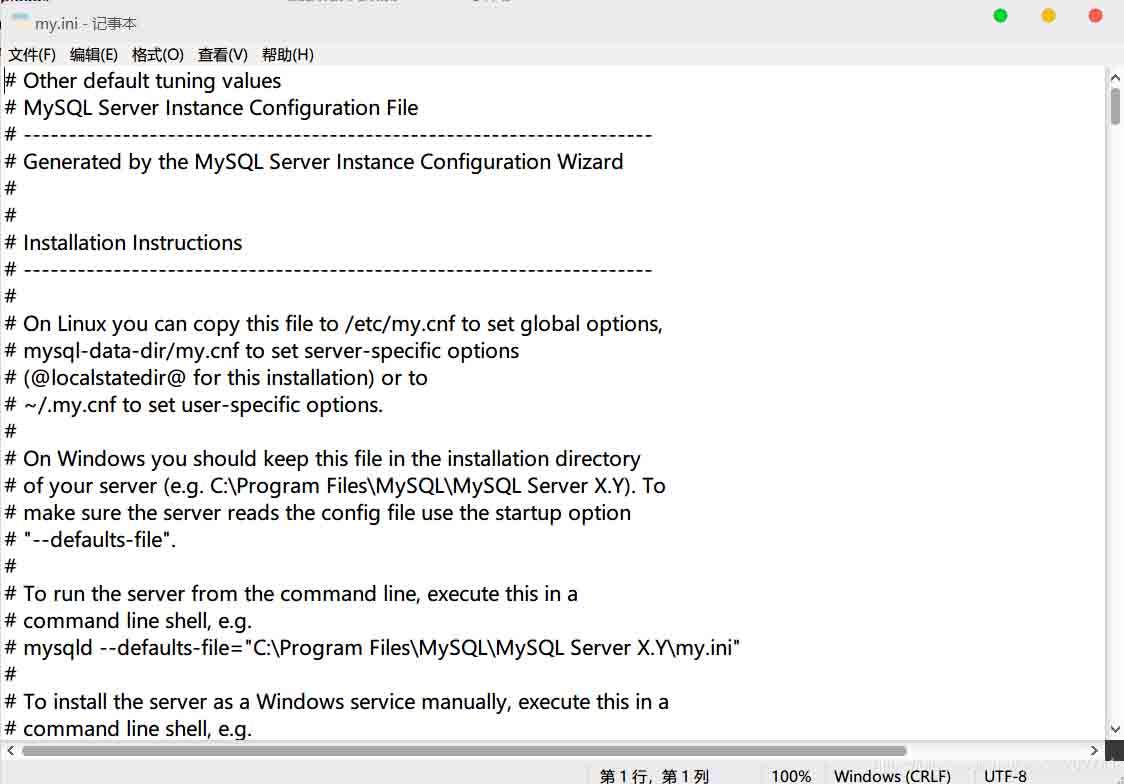Screen dimensions: 1124x784
Task: Click the vertical scrollbar up arrow
Action: tap(1115, 77)
